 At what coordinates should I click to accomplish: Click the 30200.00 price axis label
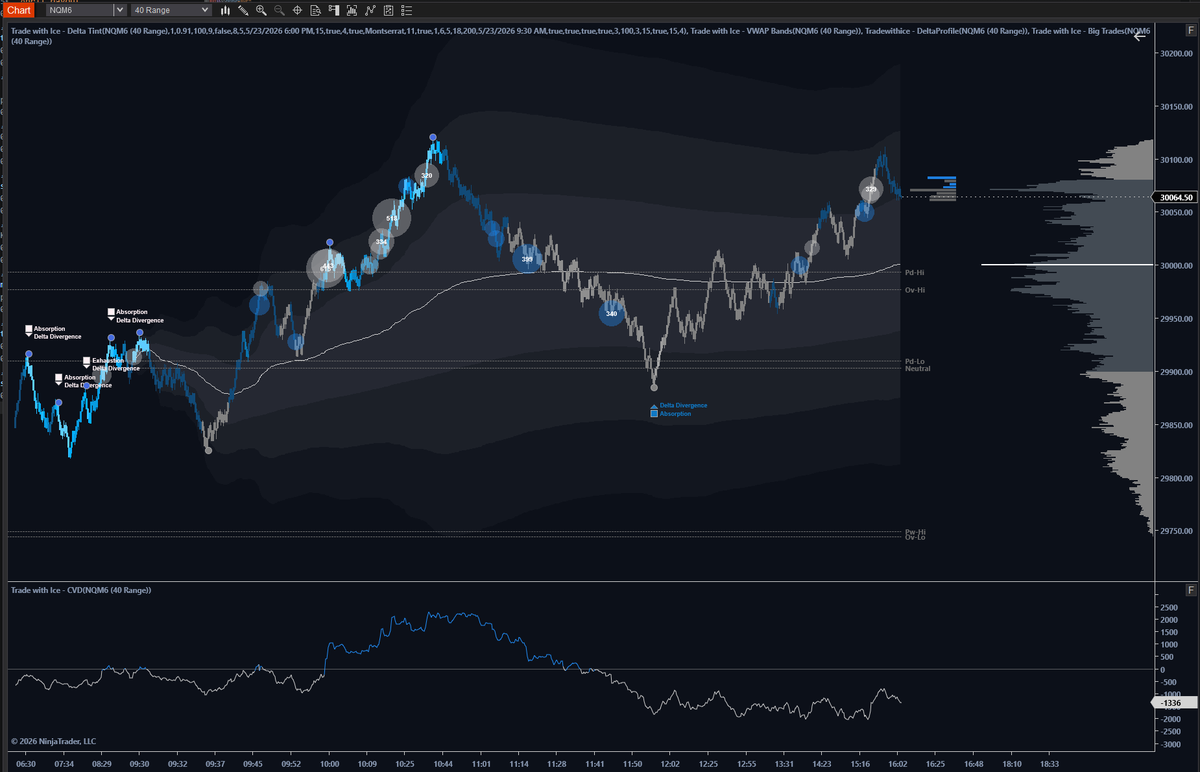[x=1176, y=54]
